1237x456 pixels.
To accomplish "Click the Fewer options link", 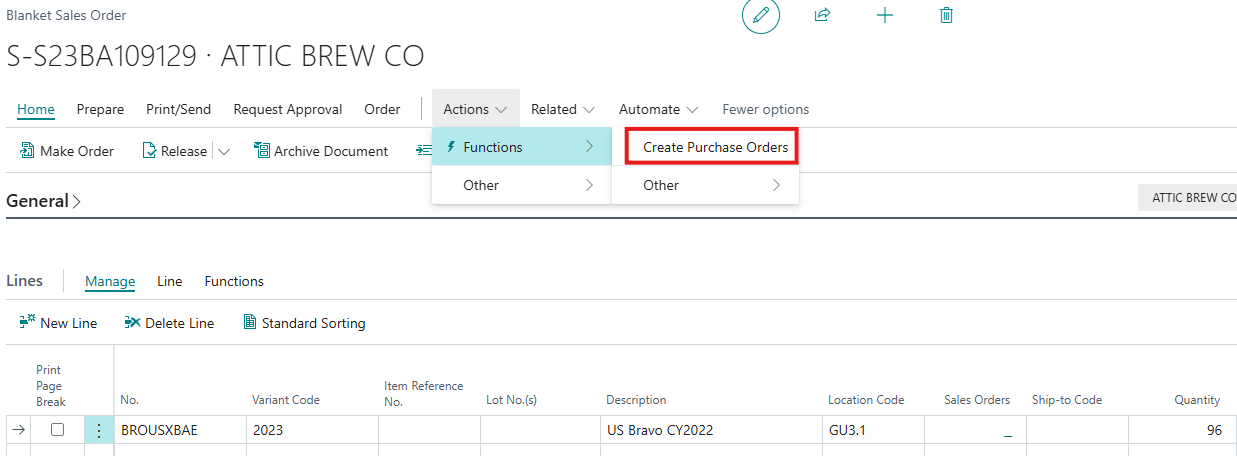I will coord(766,109).
